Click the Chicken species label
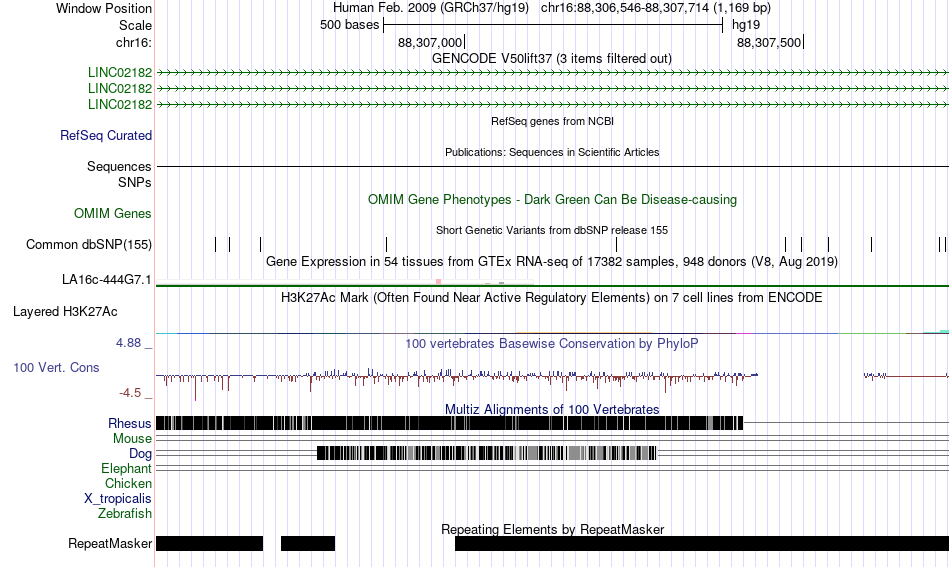 point(128,483)
